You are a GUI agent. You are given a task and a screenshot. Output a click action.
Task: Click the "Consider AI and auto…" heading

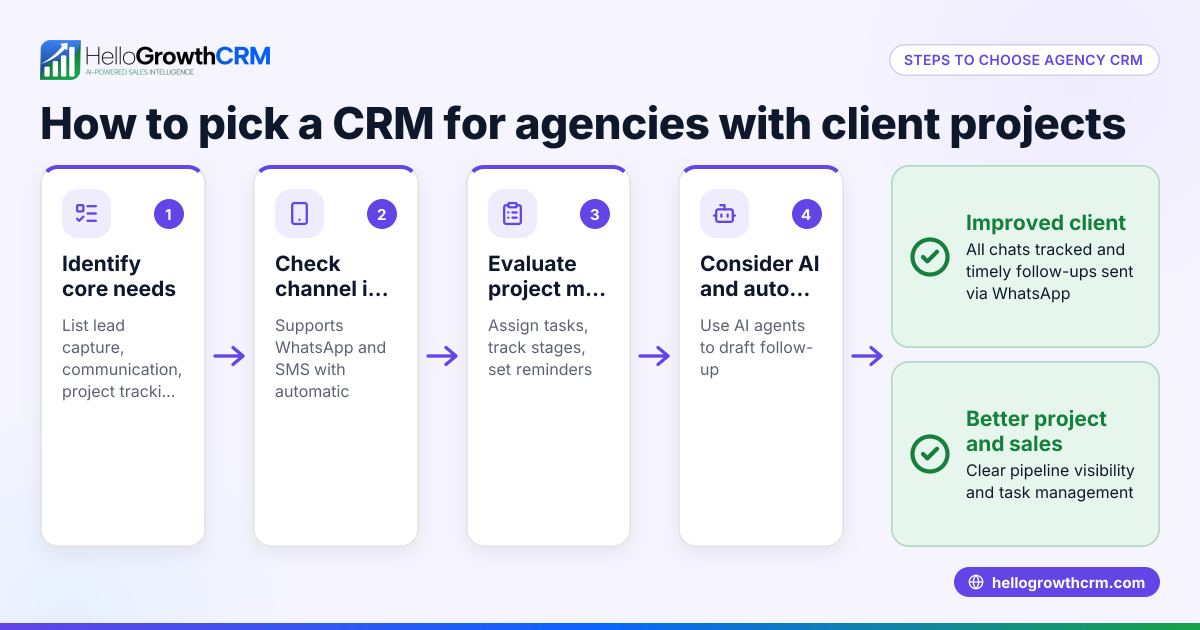pos(760,276)
